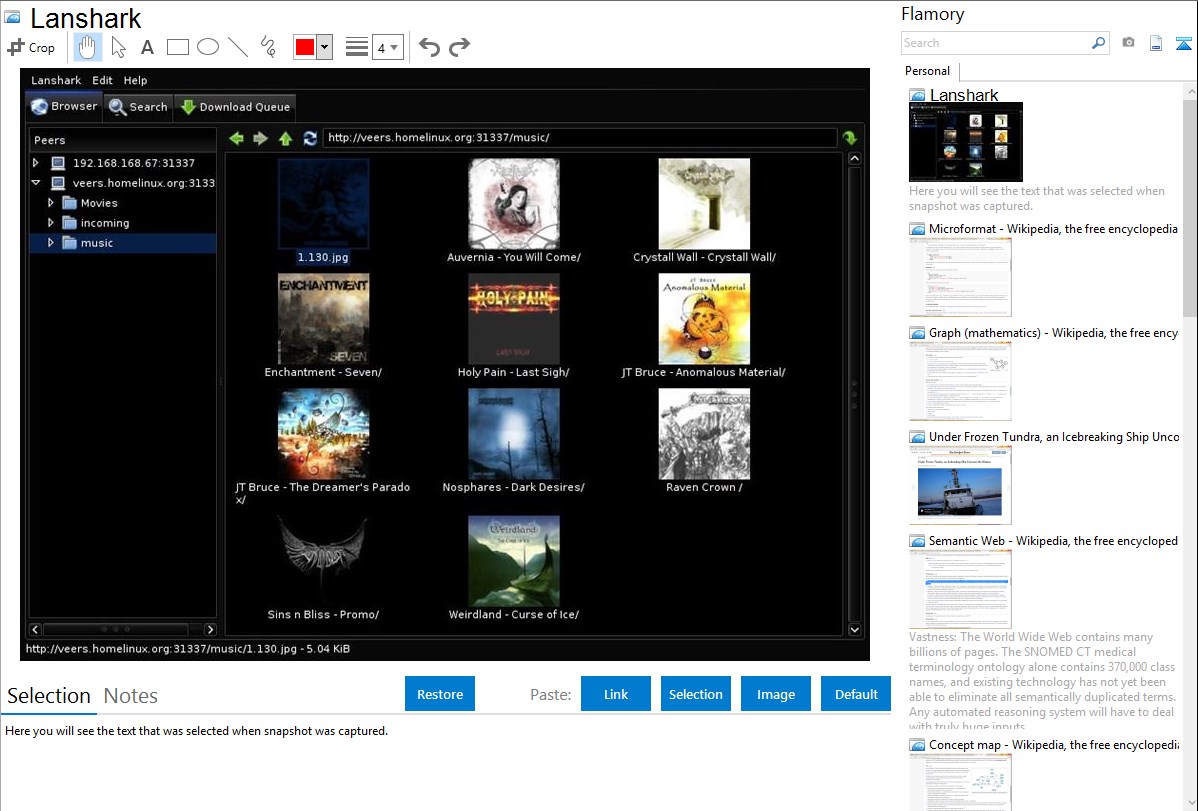Pick the freehand scribble tool

pyautogui.click(x=268, y=47)
